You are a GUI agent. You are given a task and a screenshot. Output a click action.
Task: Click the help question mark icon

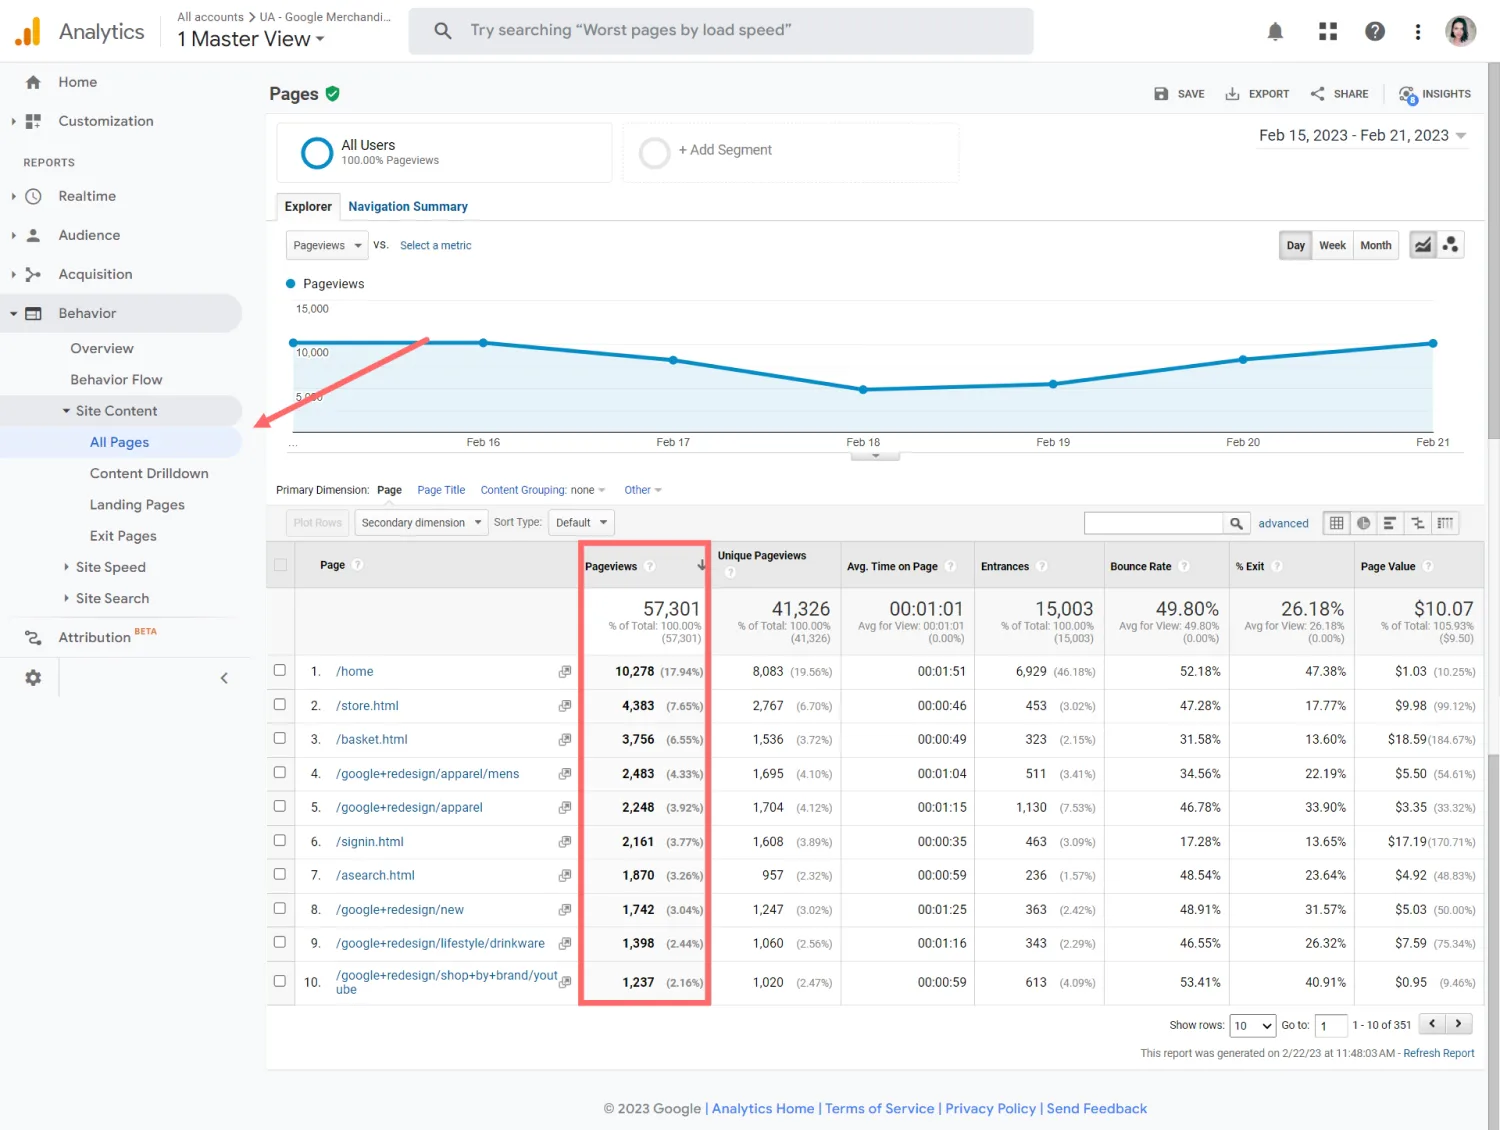coord(1375,32)
